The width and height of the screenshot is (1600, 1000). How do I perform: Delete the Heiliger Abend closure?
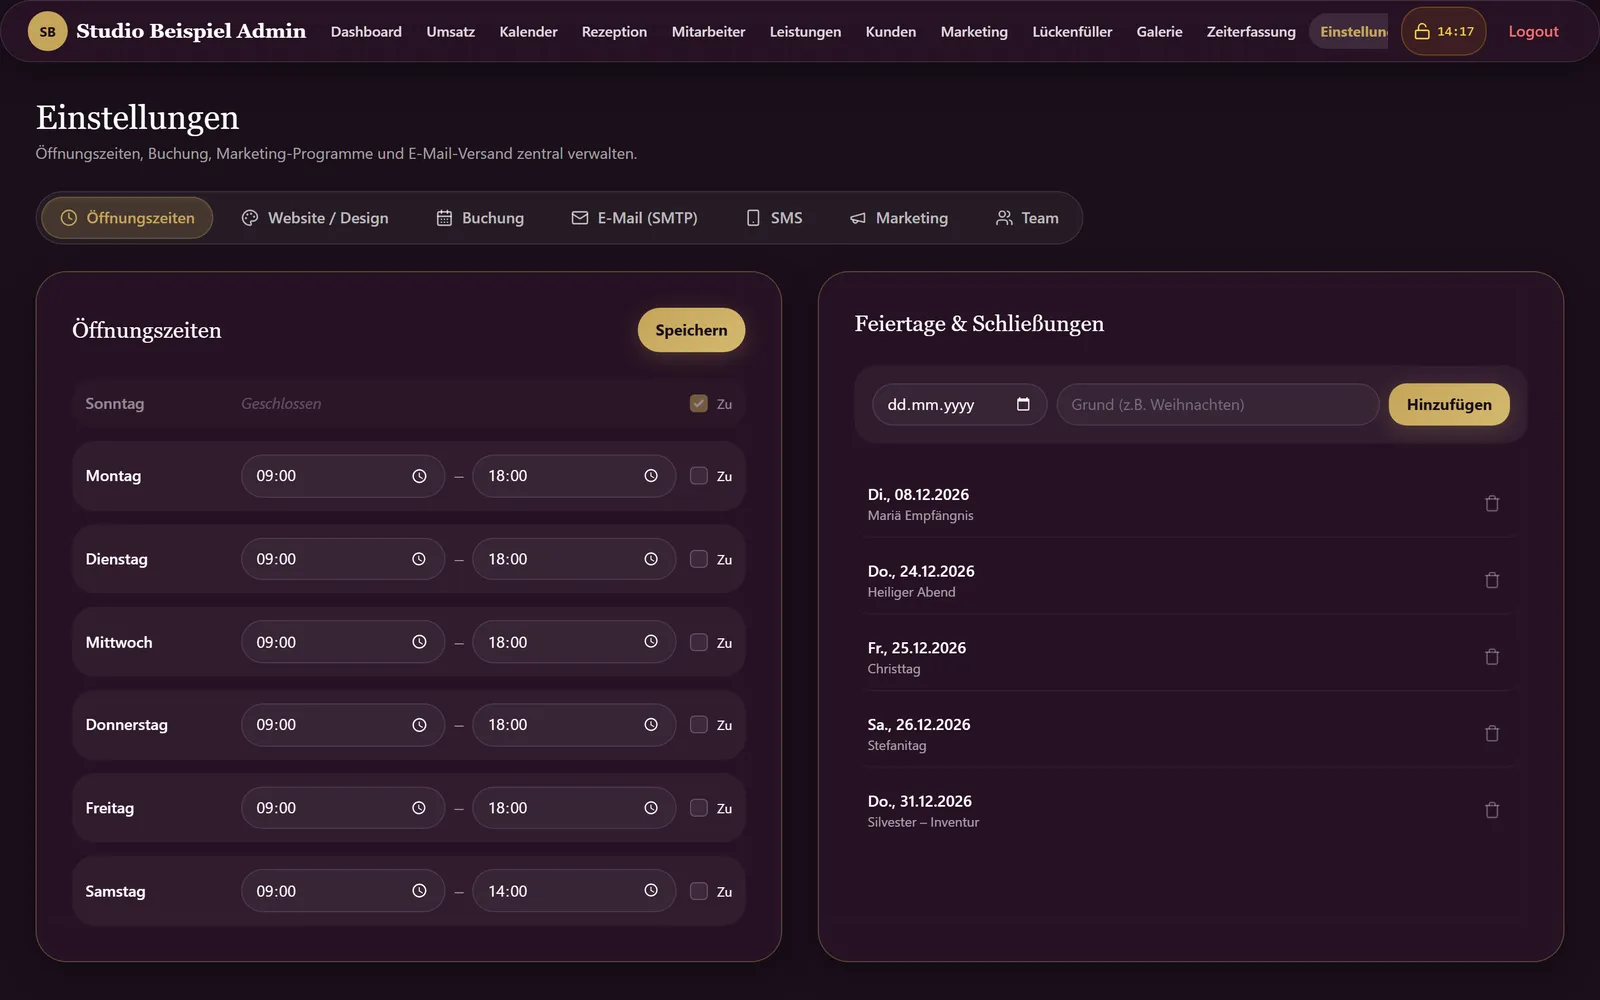coord(1491,580)
